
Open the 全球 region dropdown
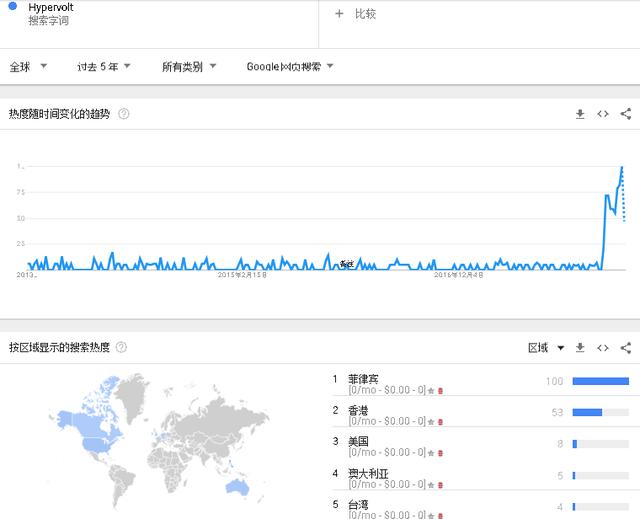point(28,67)
